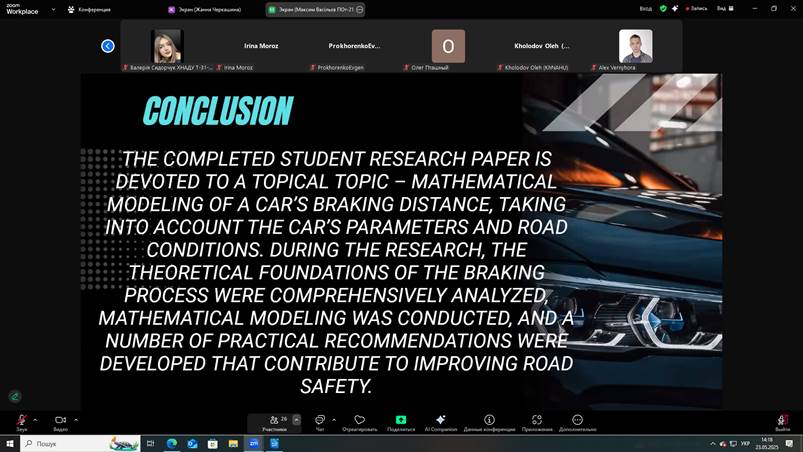Open the Apps menu in toolbar
This screenshot has width=803, height=452.
pyautogui.click(x=537, y=421)
